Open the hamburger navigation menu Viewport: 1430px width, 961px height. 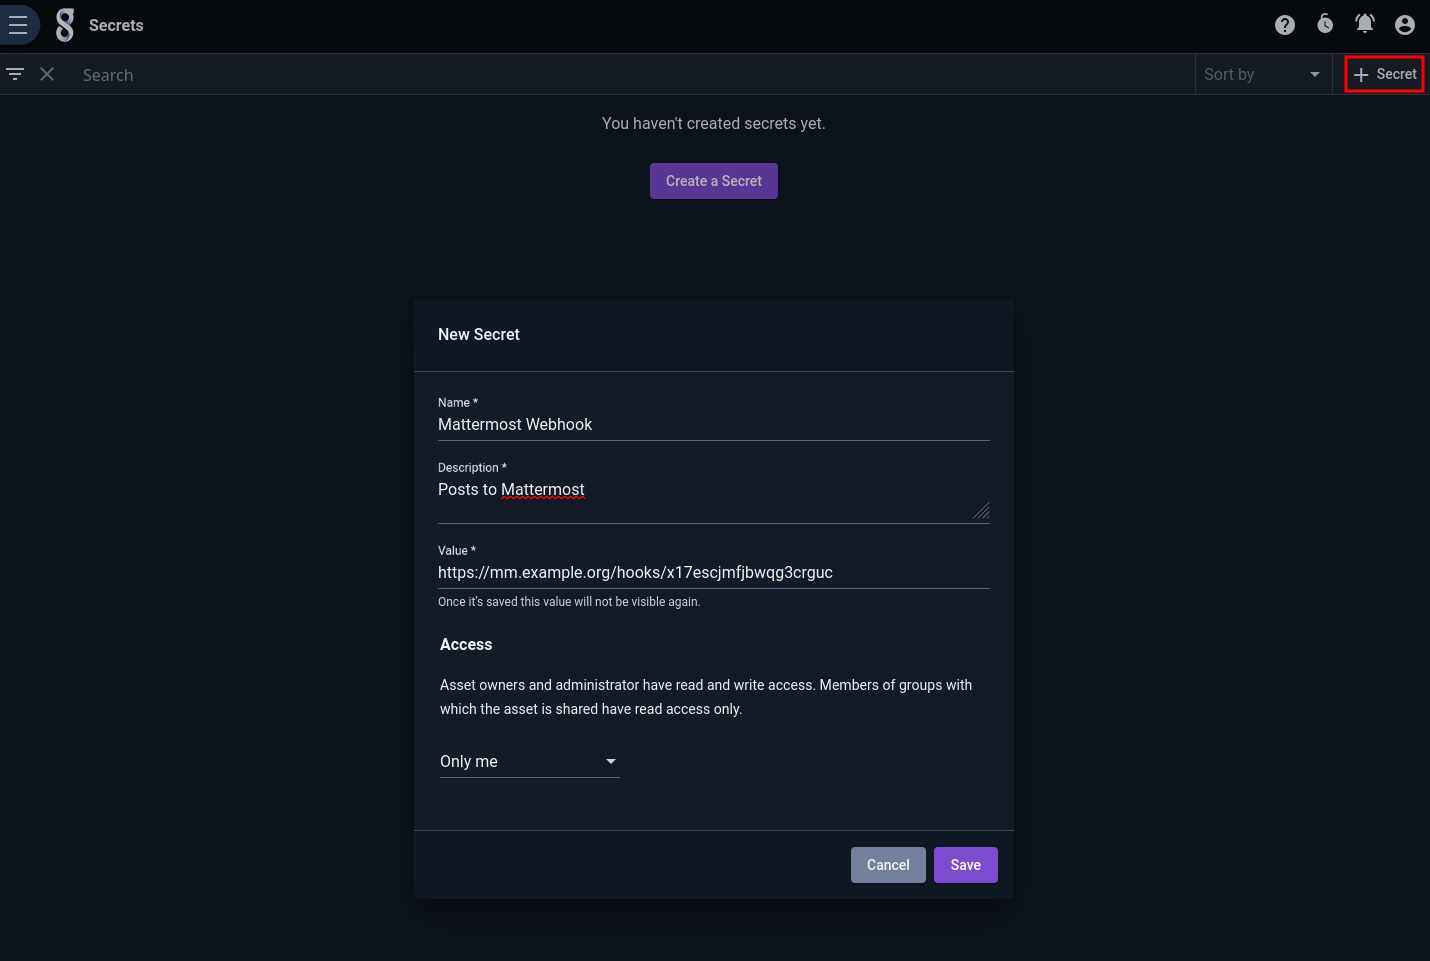point(18,25)
